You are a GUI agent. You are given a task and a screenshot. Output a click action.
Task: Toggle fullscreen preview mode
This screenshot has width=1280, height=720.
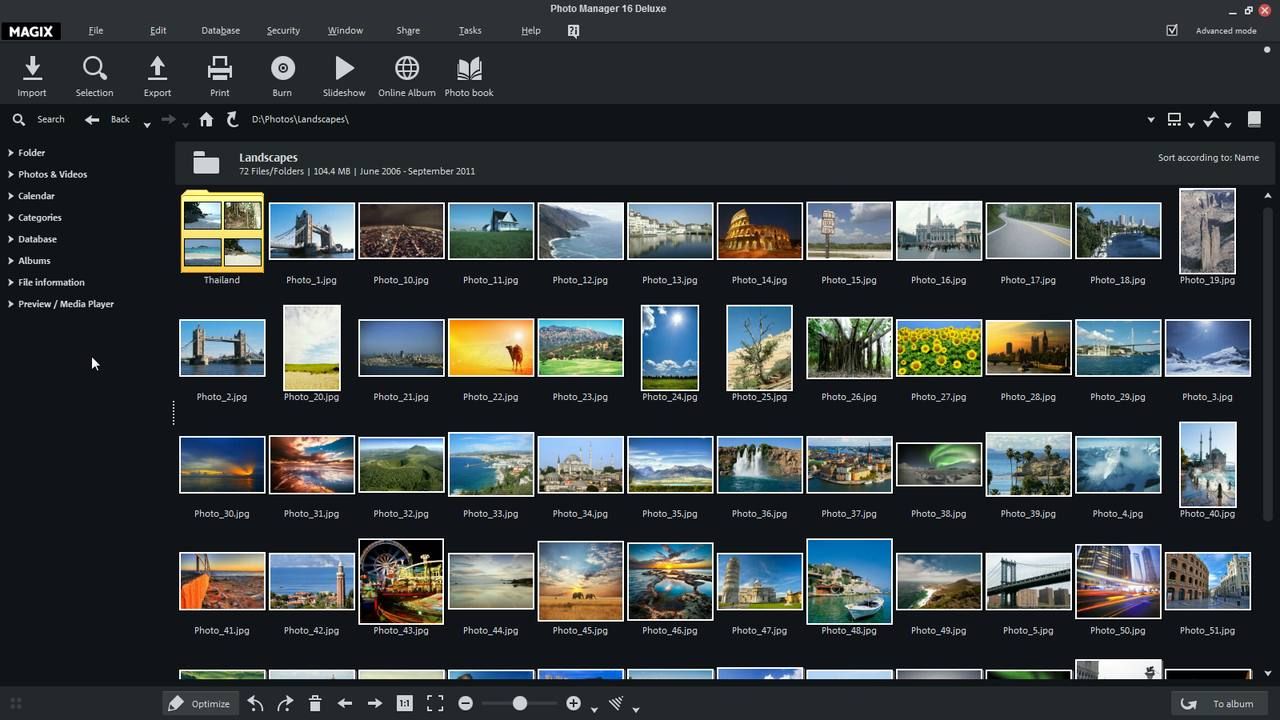[x=434, y=703]
